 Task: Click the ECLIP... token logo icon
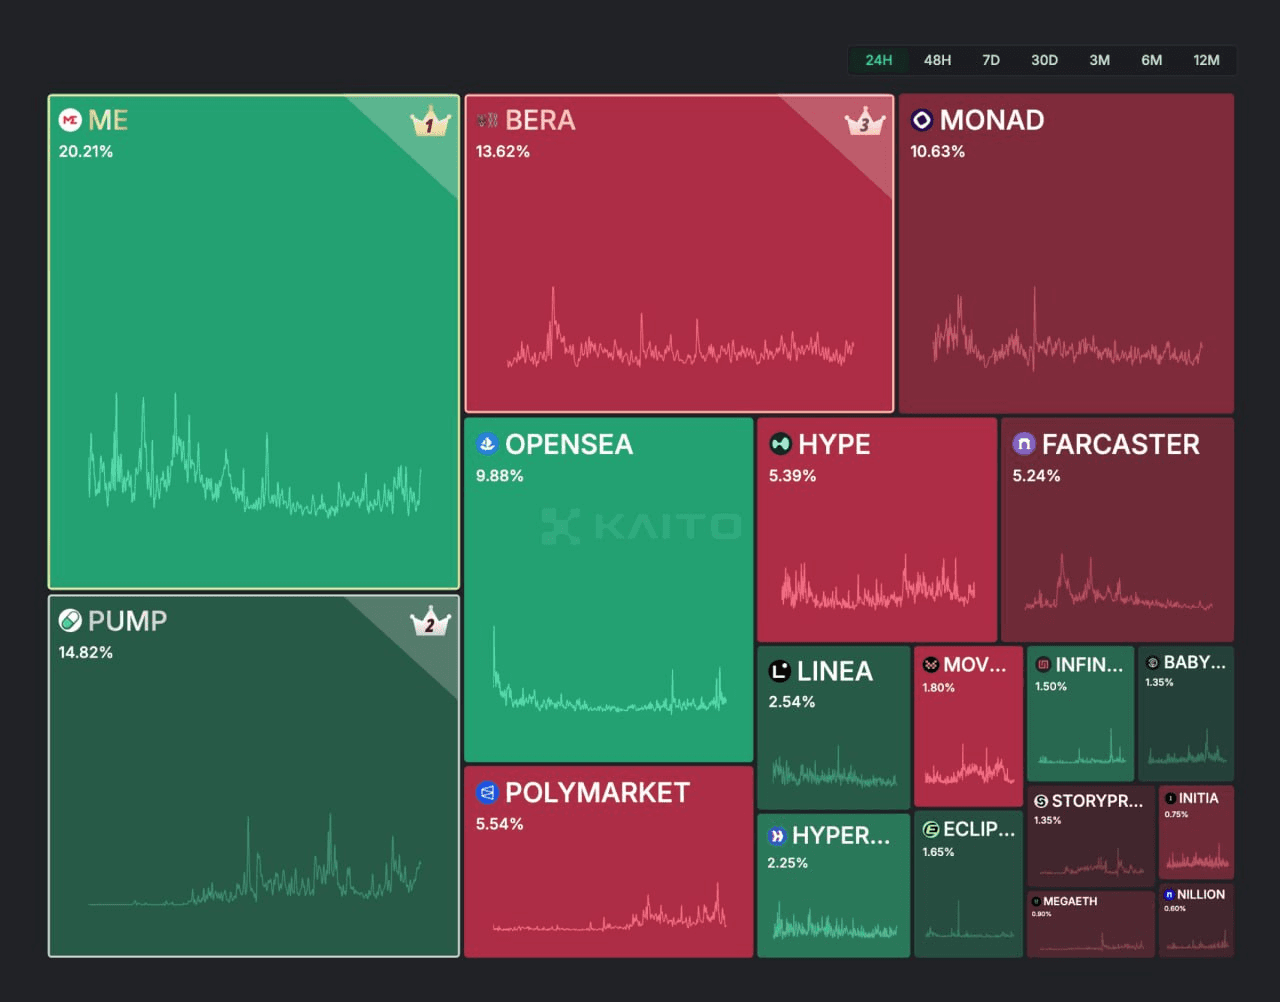tap(930, 829)
